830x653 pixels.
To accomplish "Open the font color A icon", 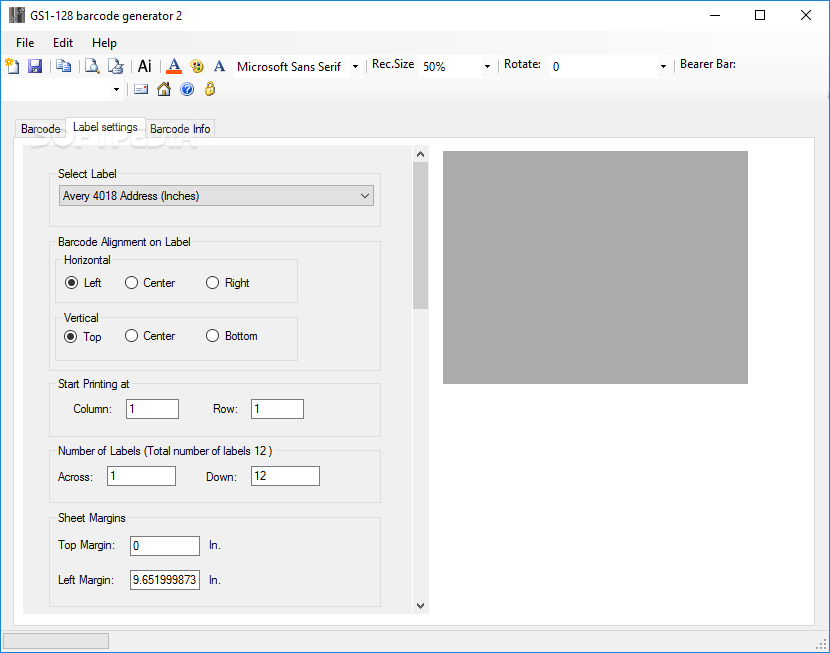I will coord(174,66).
